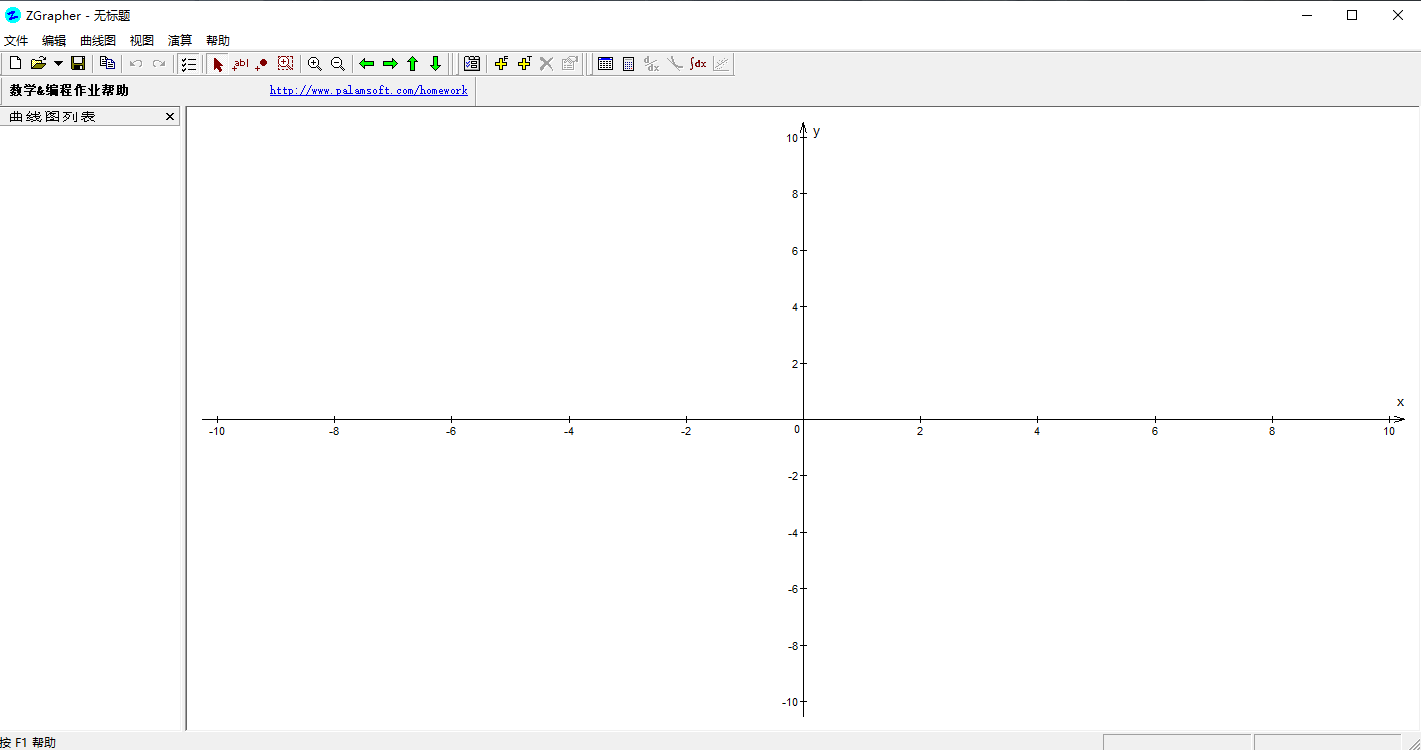This screenshot has width=1421, height=750.
Task: Click the origin of the coordinate plane
Action: [803, 420]
